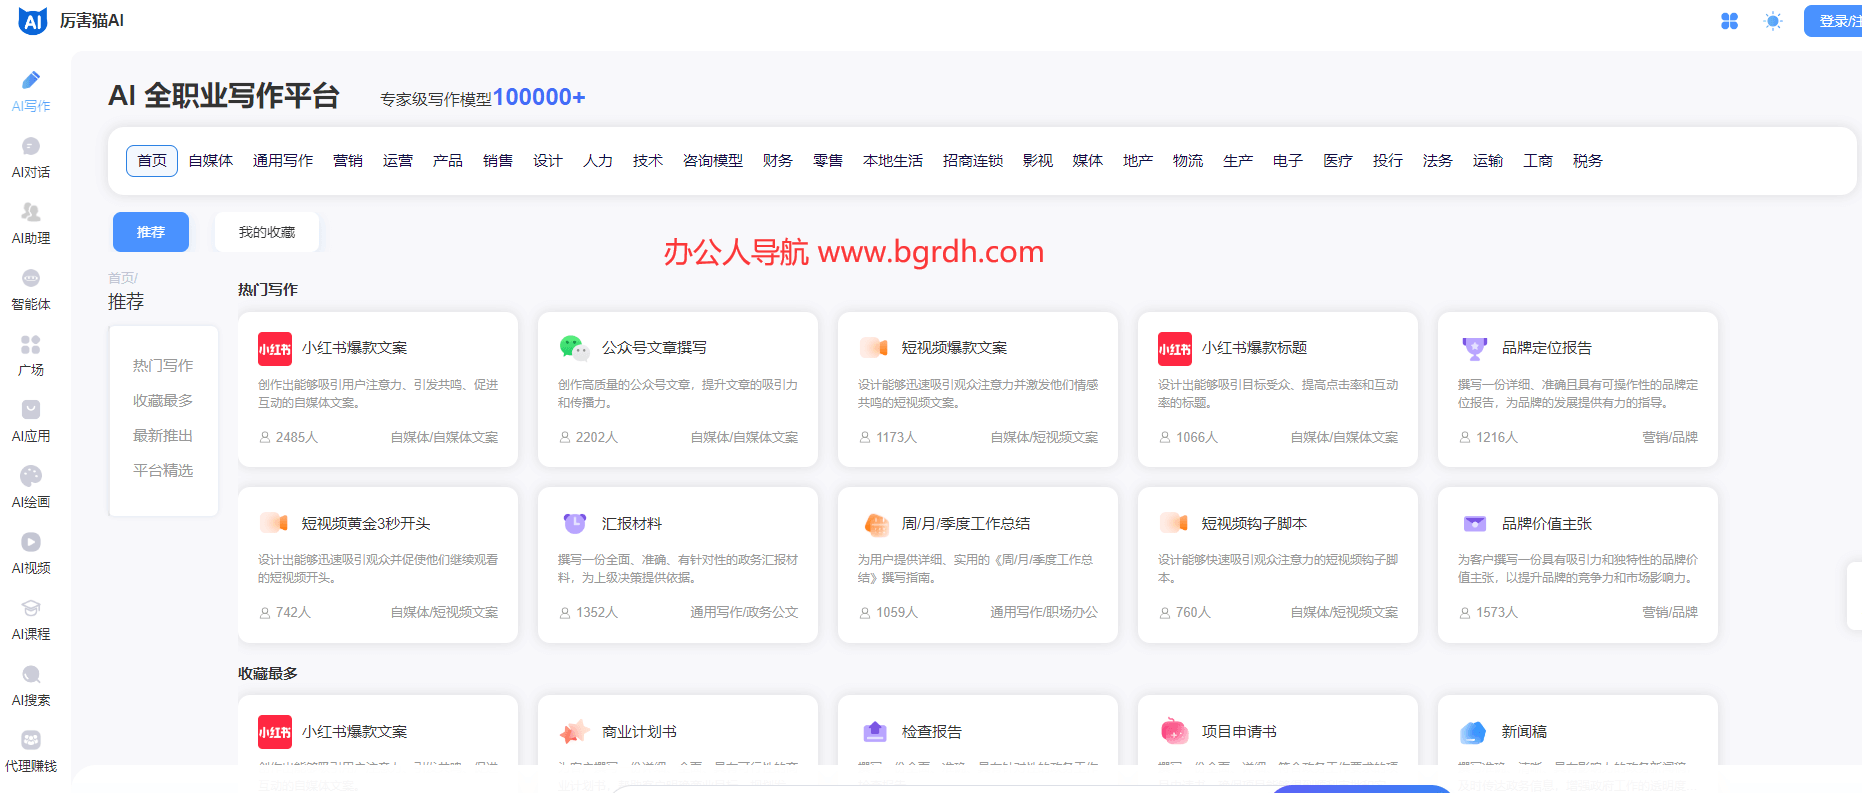Switch to the 自媒体 category tab
The height and width of the screenshot is (793, 1862).
210,161
